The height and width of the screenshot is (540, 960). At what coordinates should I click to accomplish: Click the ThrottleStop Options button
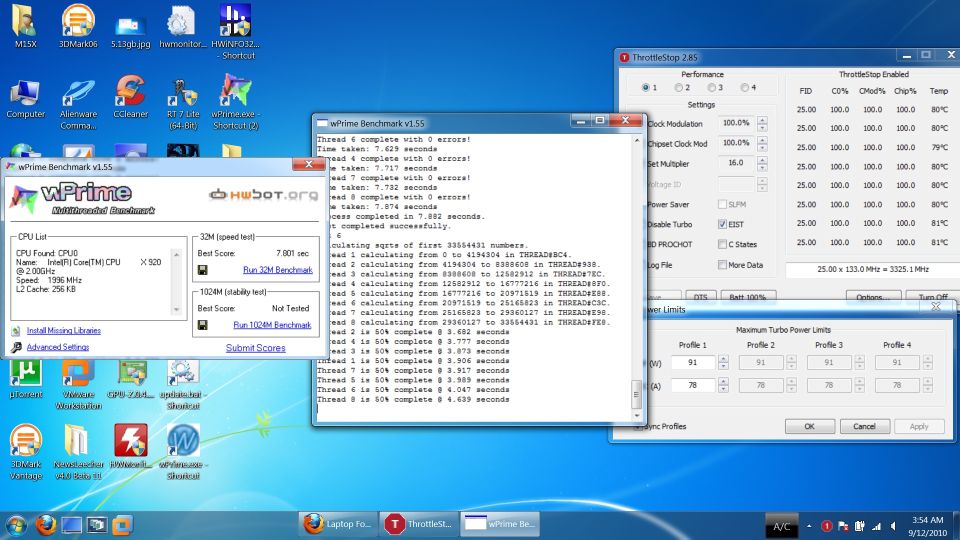[873, 297]
